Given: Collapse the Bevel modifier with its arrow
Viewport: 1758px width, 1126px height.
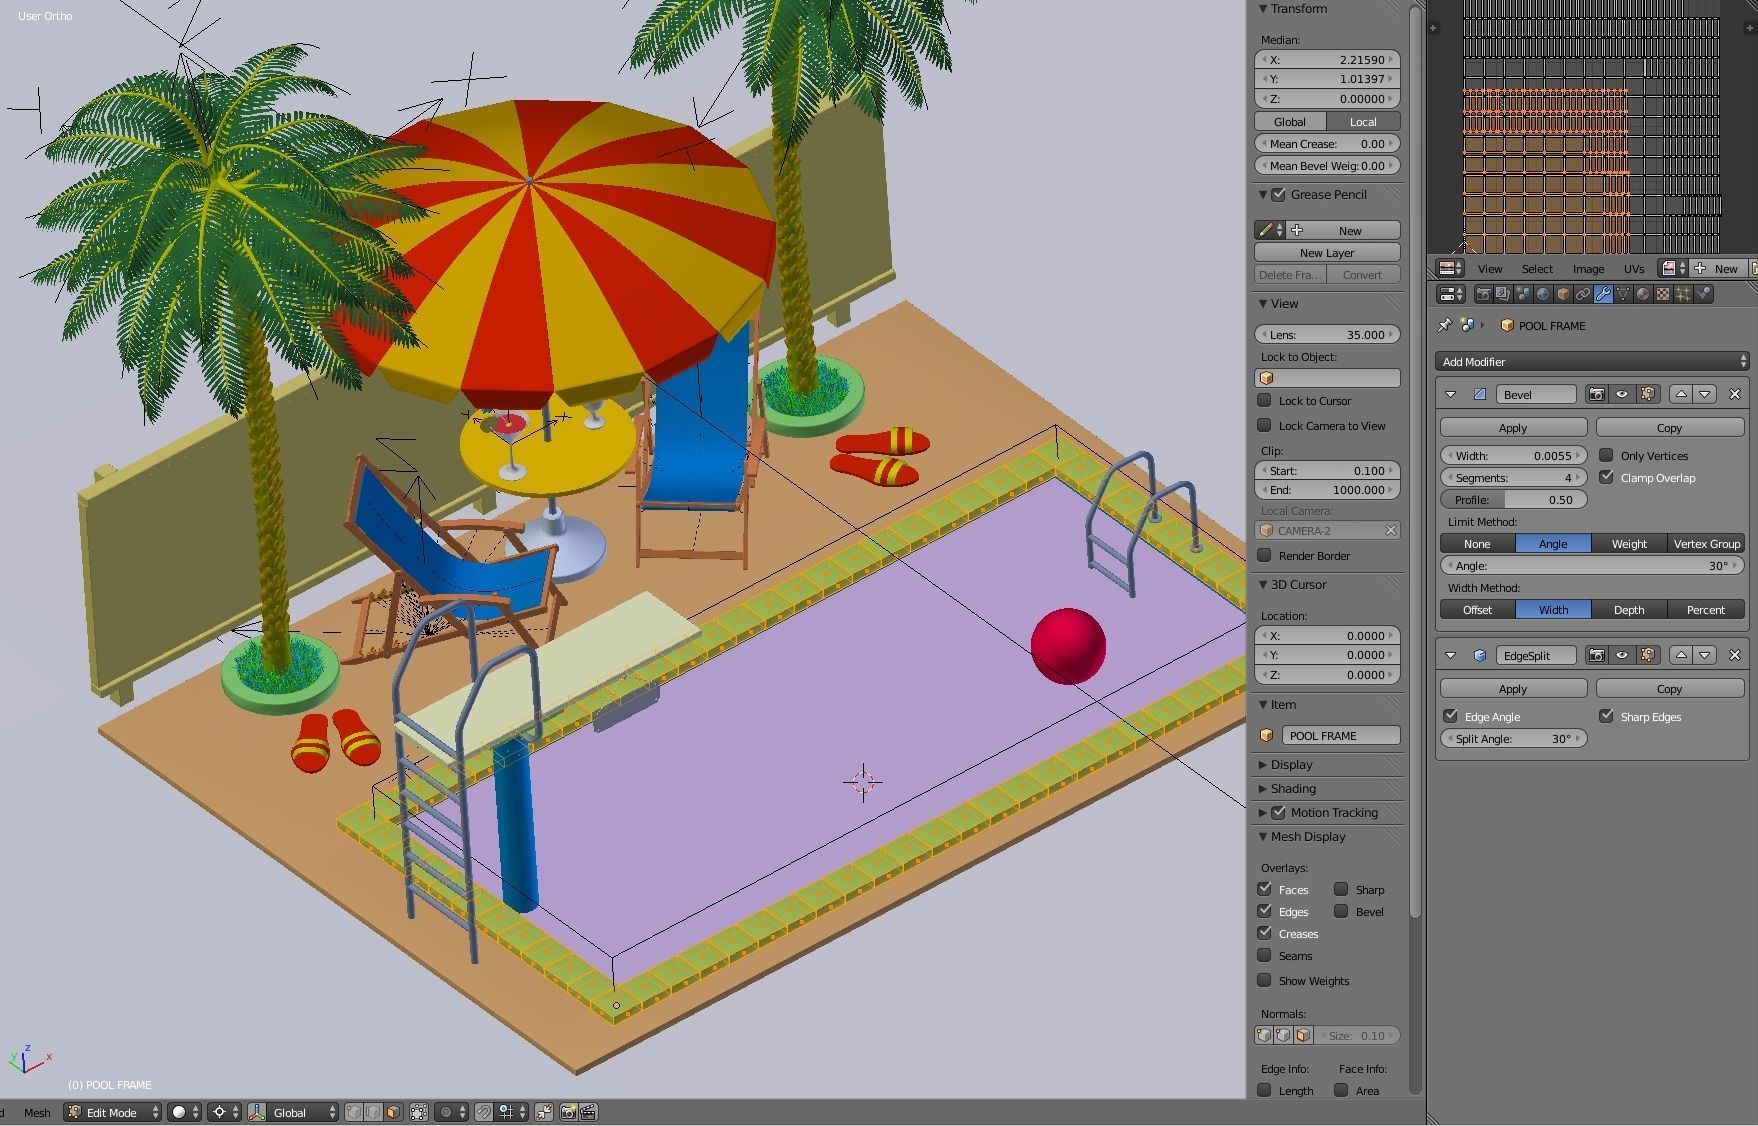Looking at the screenshot, I should click(1452, 394).
